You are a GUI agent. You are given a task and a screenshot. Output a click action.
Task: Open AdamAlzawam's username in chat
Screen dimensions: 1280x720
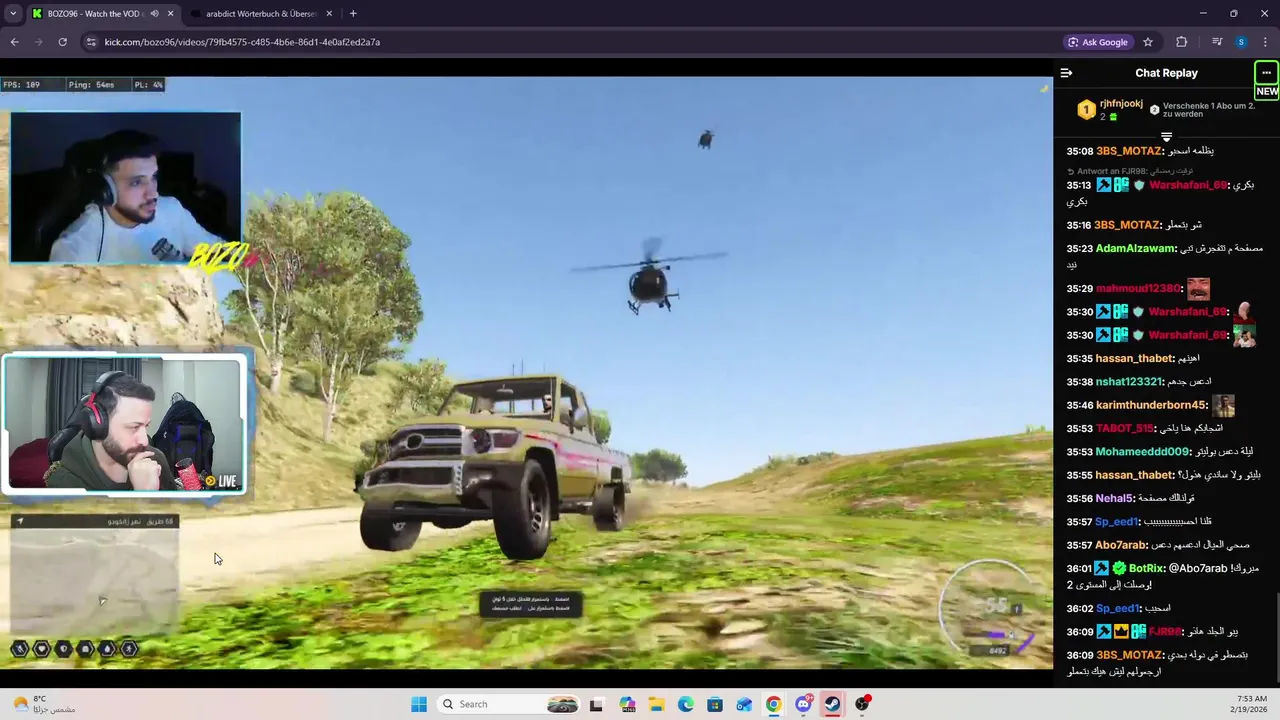pyautogui.click(x=1136, y=248)
